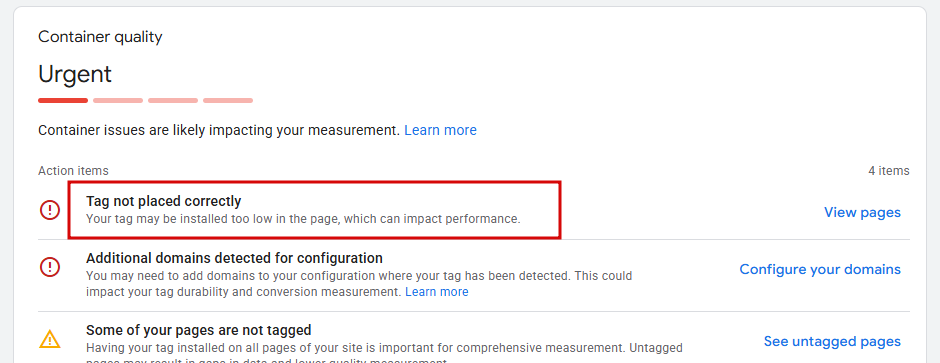940x363 pixels.
Task: Click the Some of your pages are not tagged heading
Action: (x=198, y=330)
